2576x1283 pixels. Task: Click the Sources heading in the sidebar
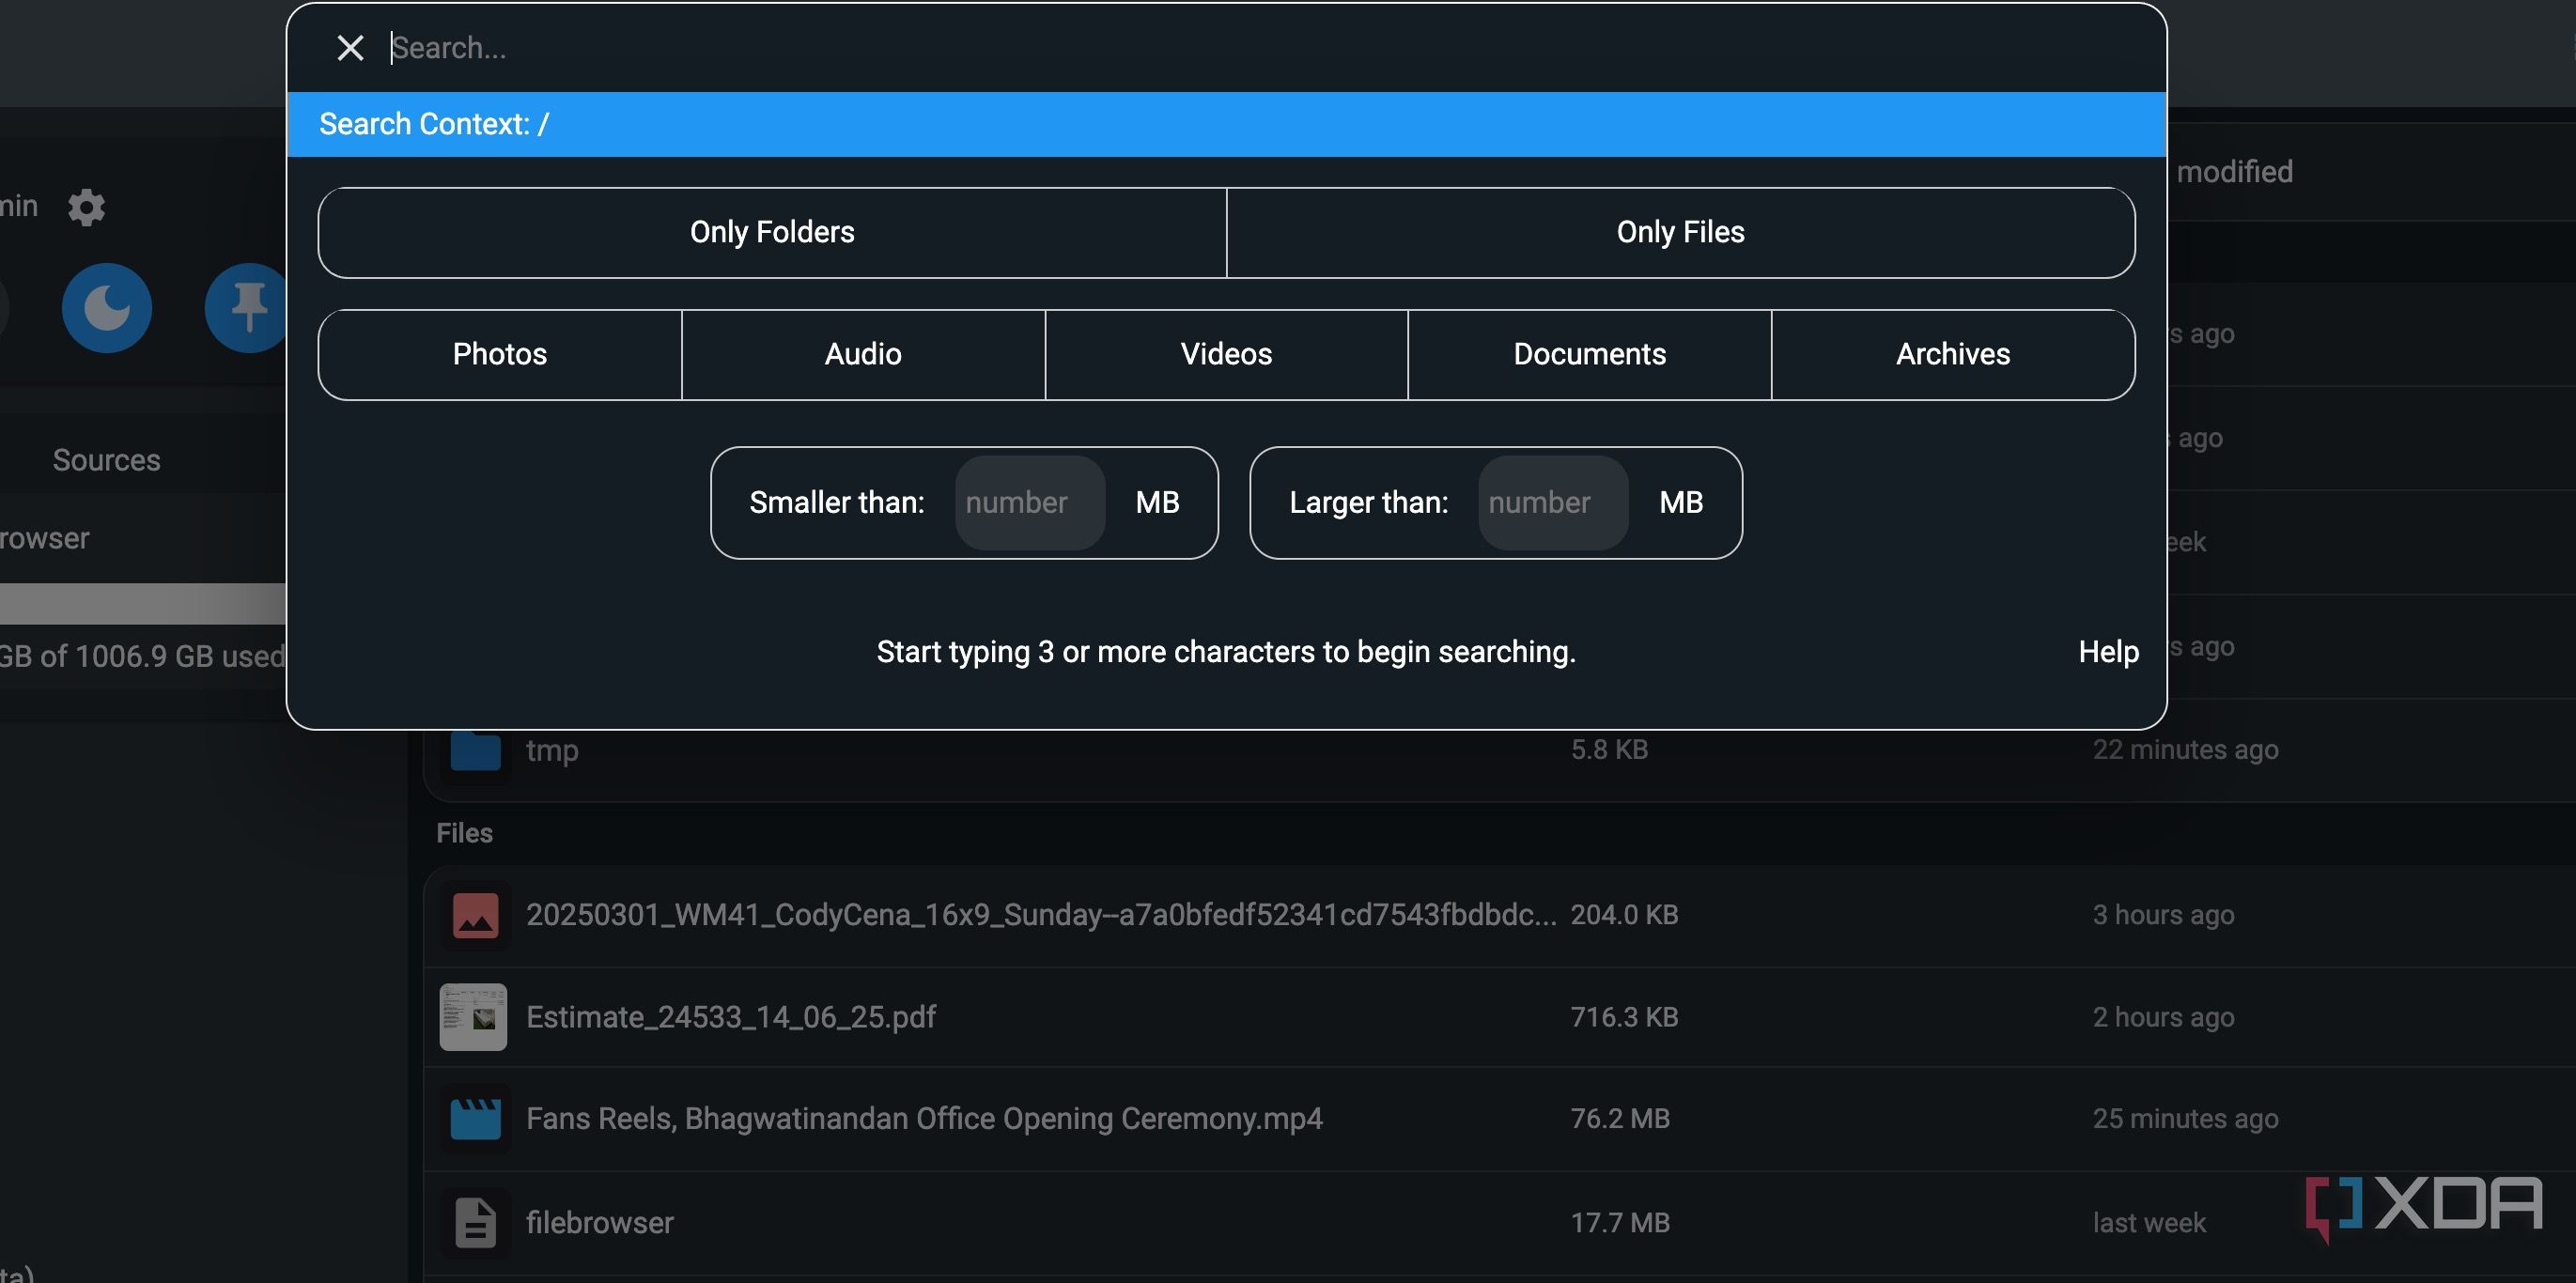click(x=106, y=460)
